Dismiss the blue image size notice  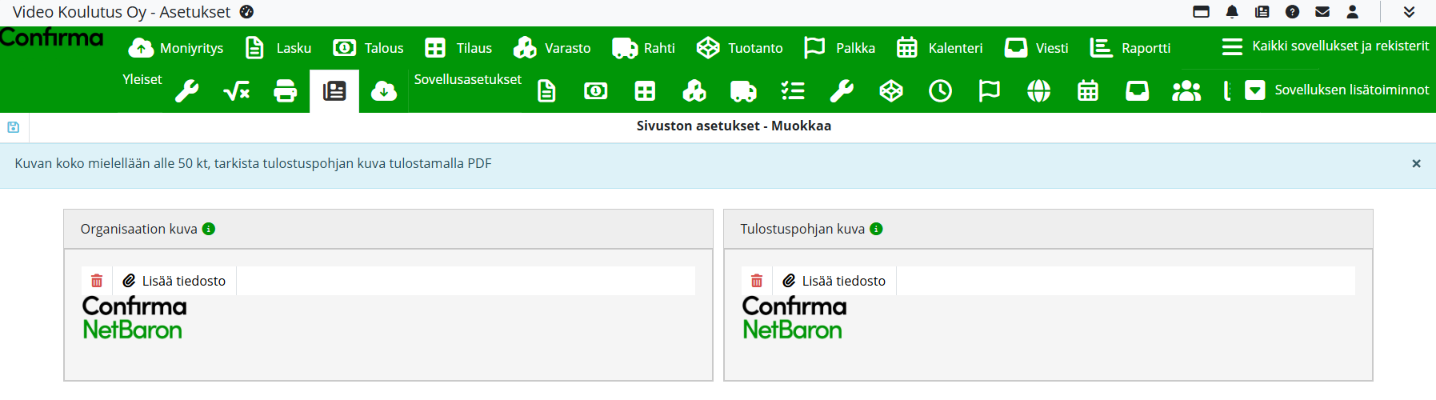pos(1416,163)
